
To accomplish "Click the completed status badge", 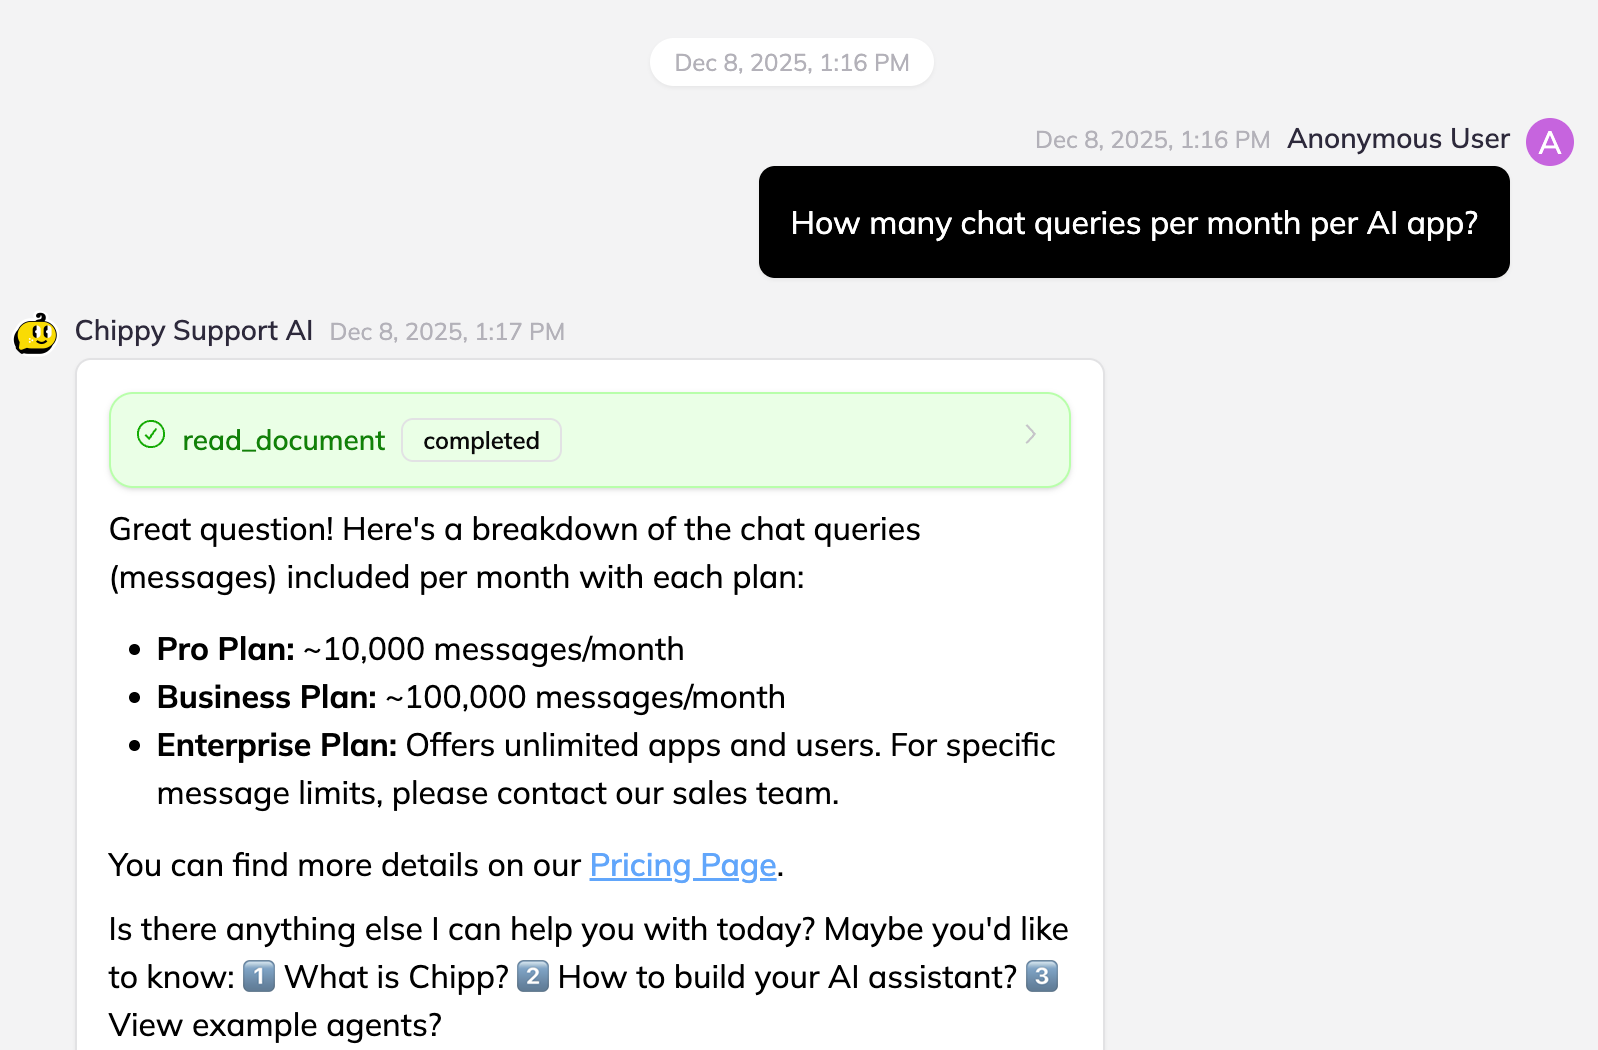I will coord(481,441).
